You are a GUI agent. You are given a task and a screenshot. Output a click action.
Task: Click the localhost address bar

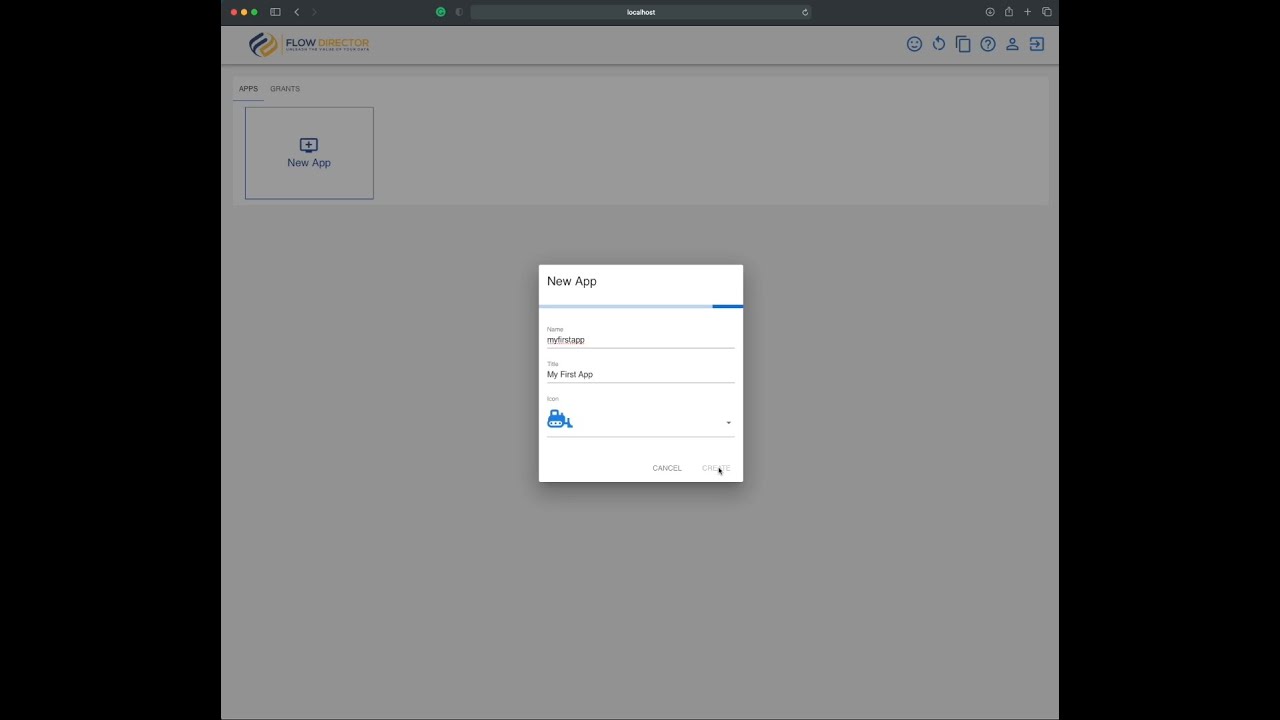pos(640,12)
